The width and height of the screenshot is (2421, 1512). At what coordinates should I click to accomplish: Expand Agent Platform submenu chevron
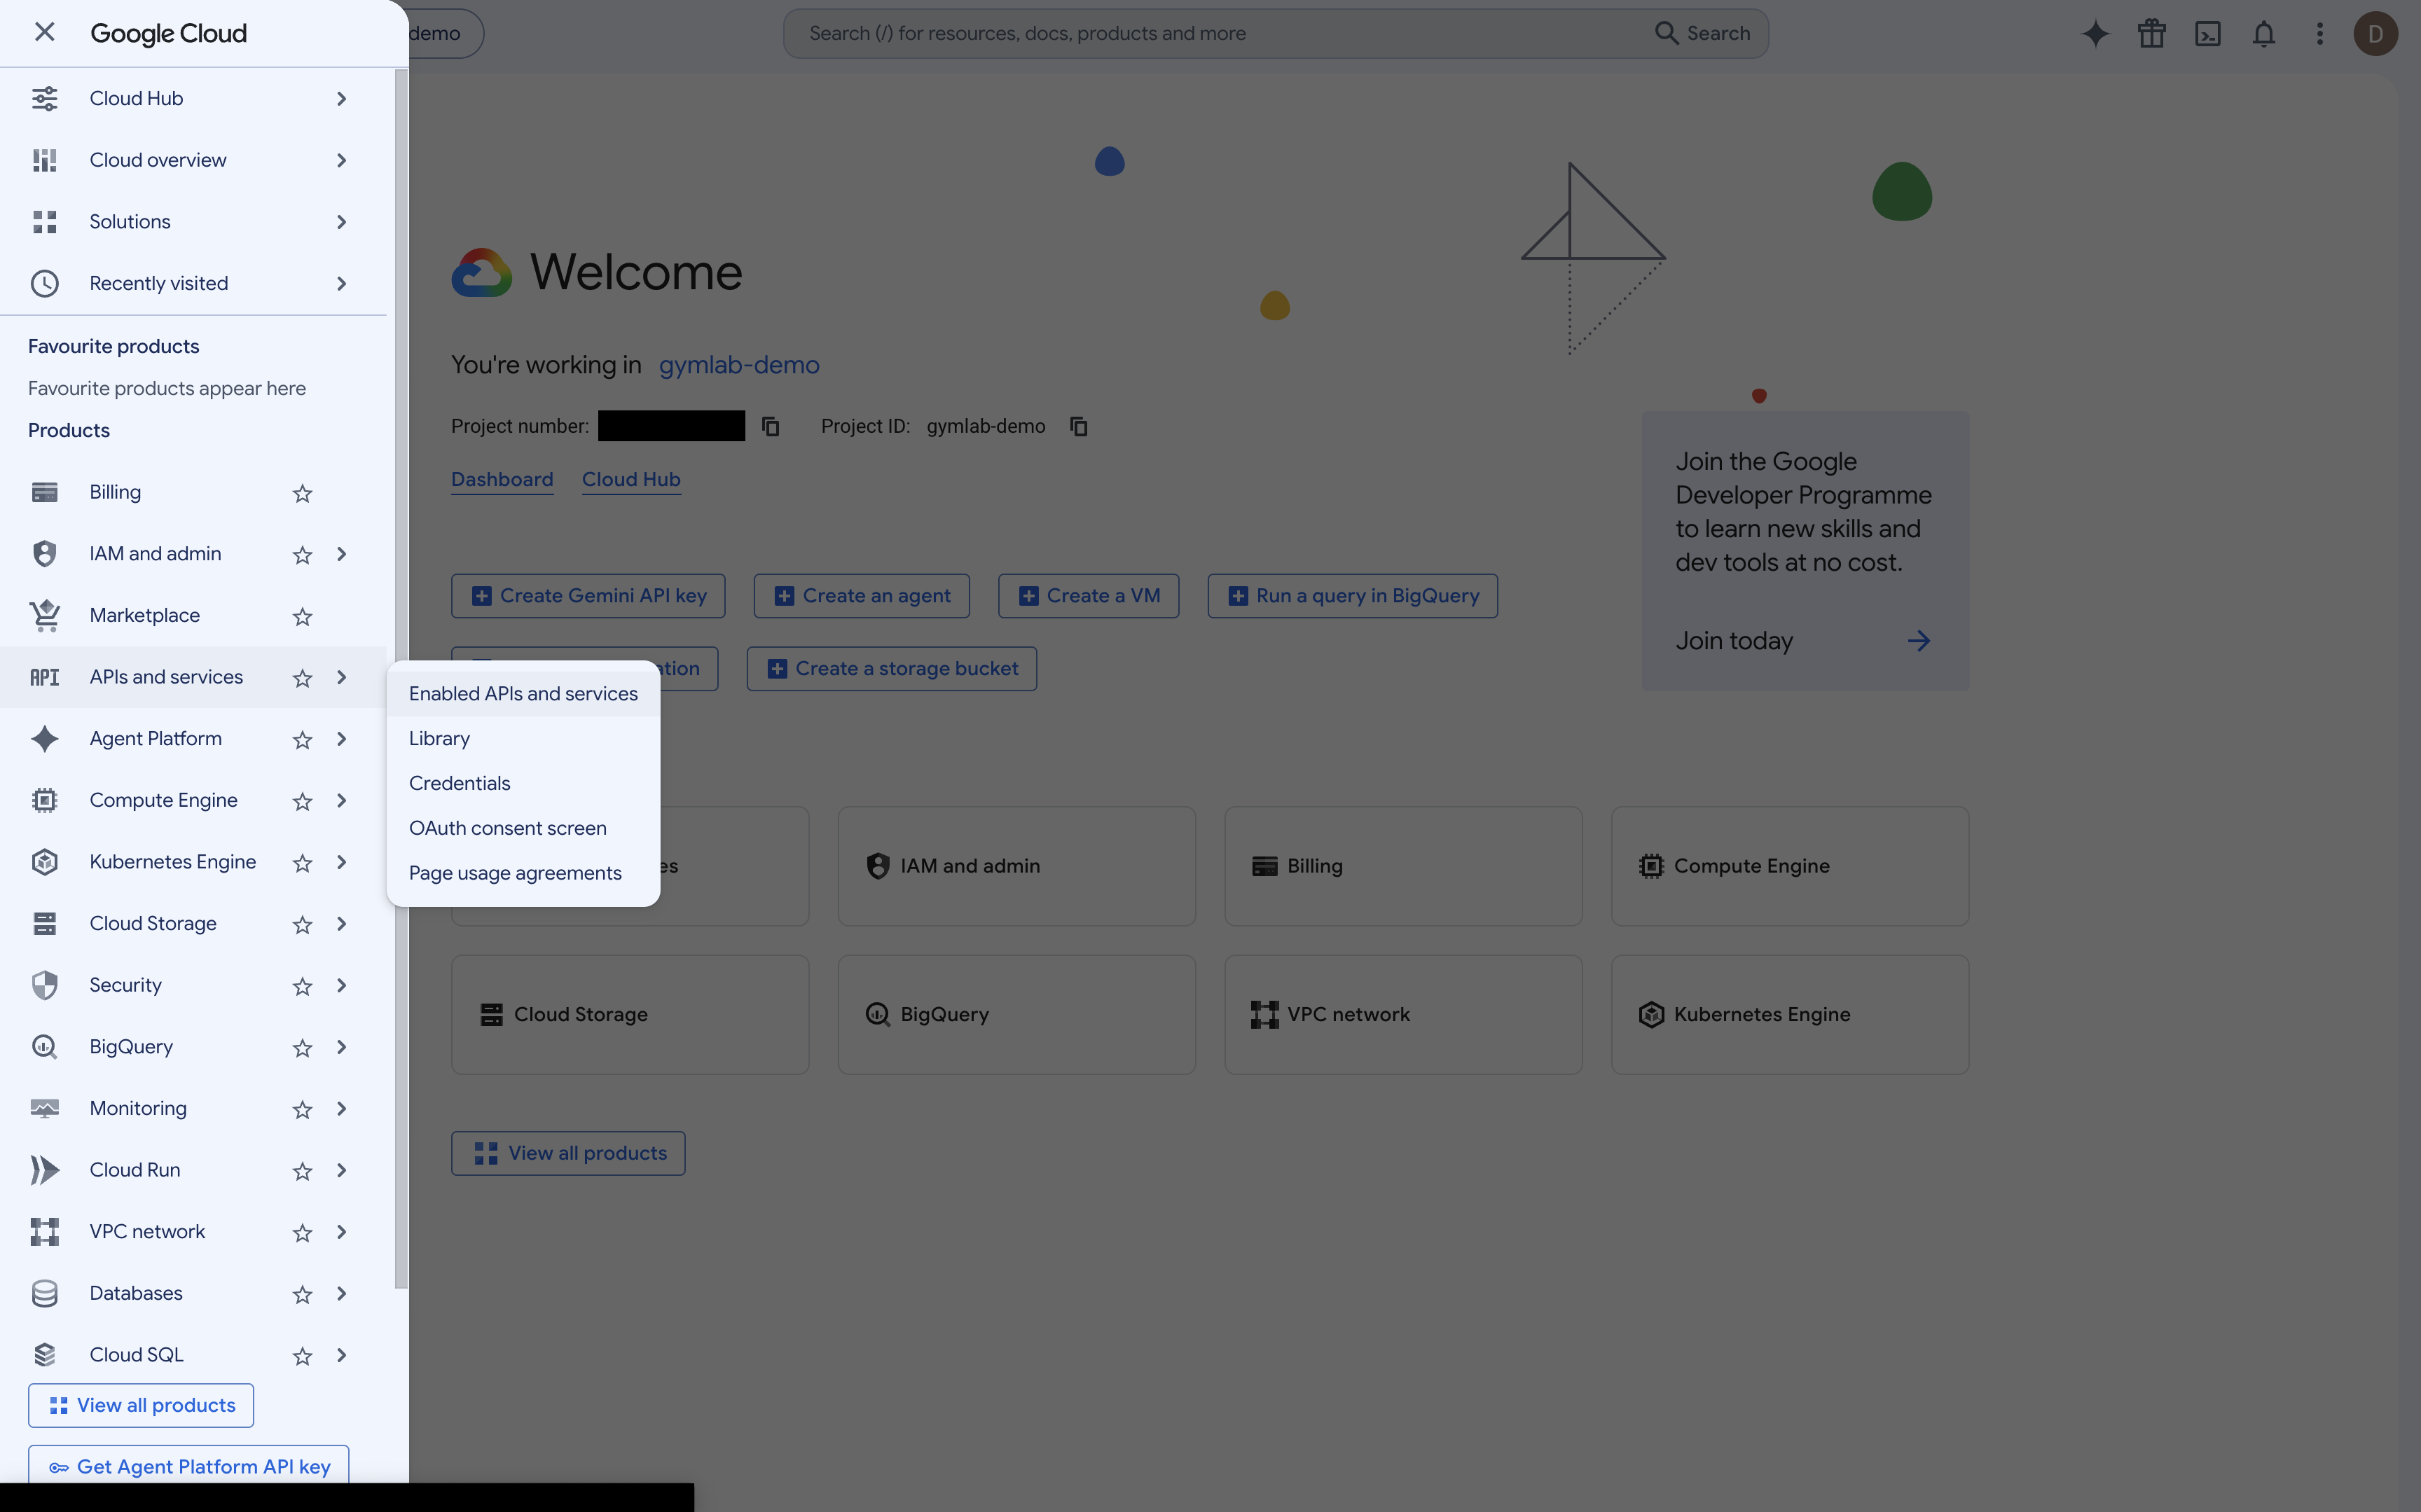coord(341,739)
